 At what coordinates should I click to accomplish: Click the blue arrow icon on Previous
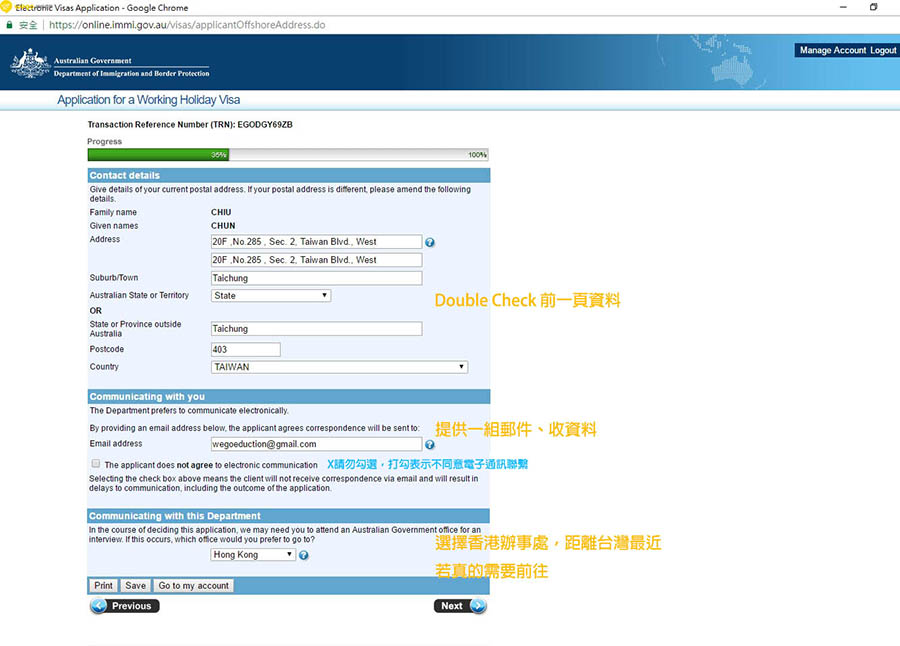tap(99, 606)
